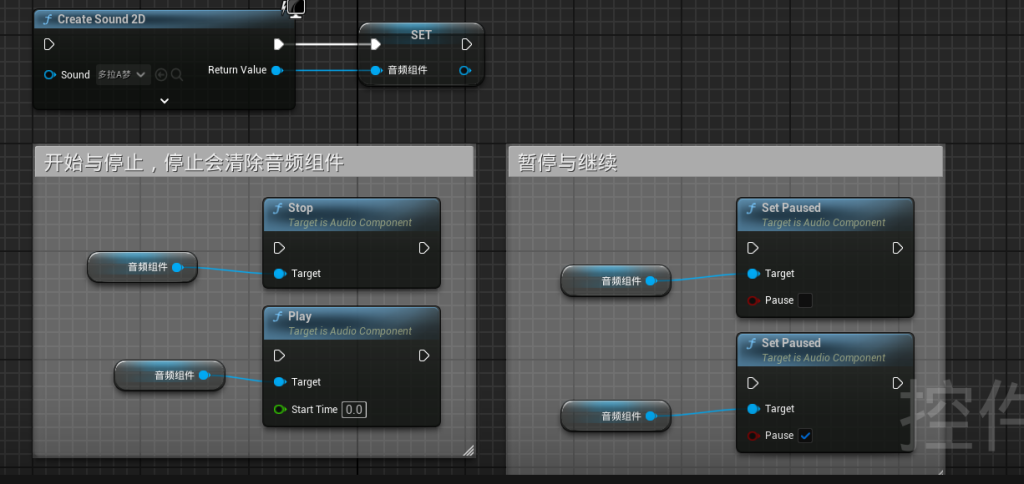Click the Start Time value field on Play
Image resolution: width=1024 pixels, height=484 pixels.
[354, 409]
